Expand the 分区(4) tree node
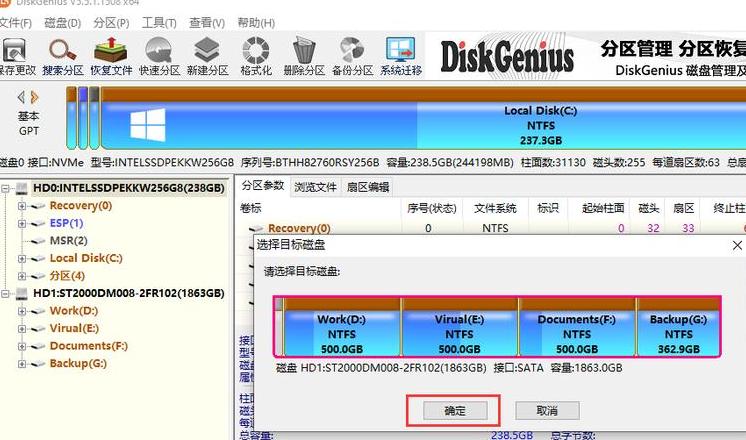Screen dimensions: 746x440 [x=21, y=276]
